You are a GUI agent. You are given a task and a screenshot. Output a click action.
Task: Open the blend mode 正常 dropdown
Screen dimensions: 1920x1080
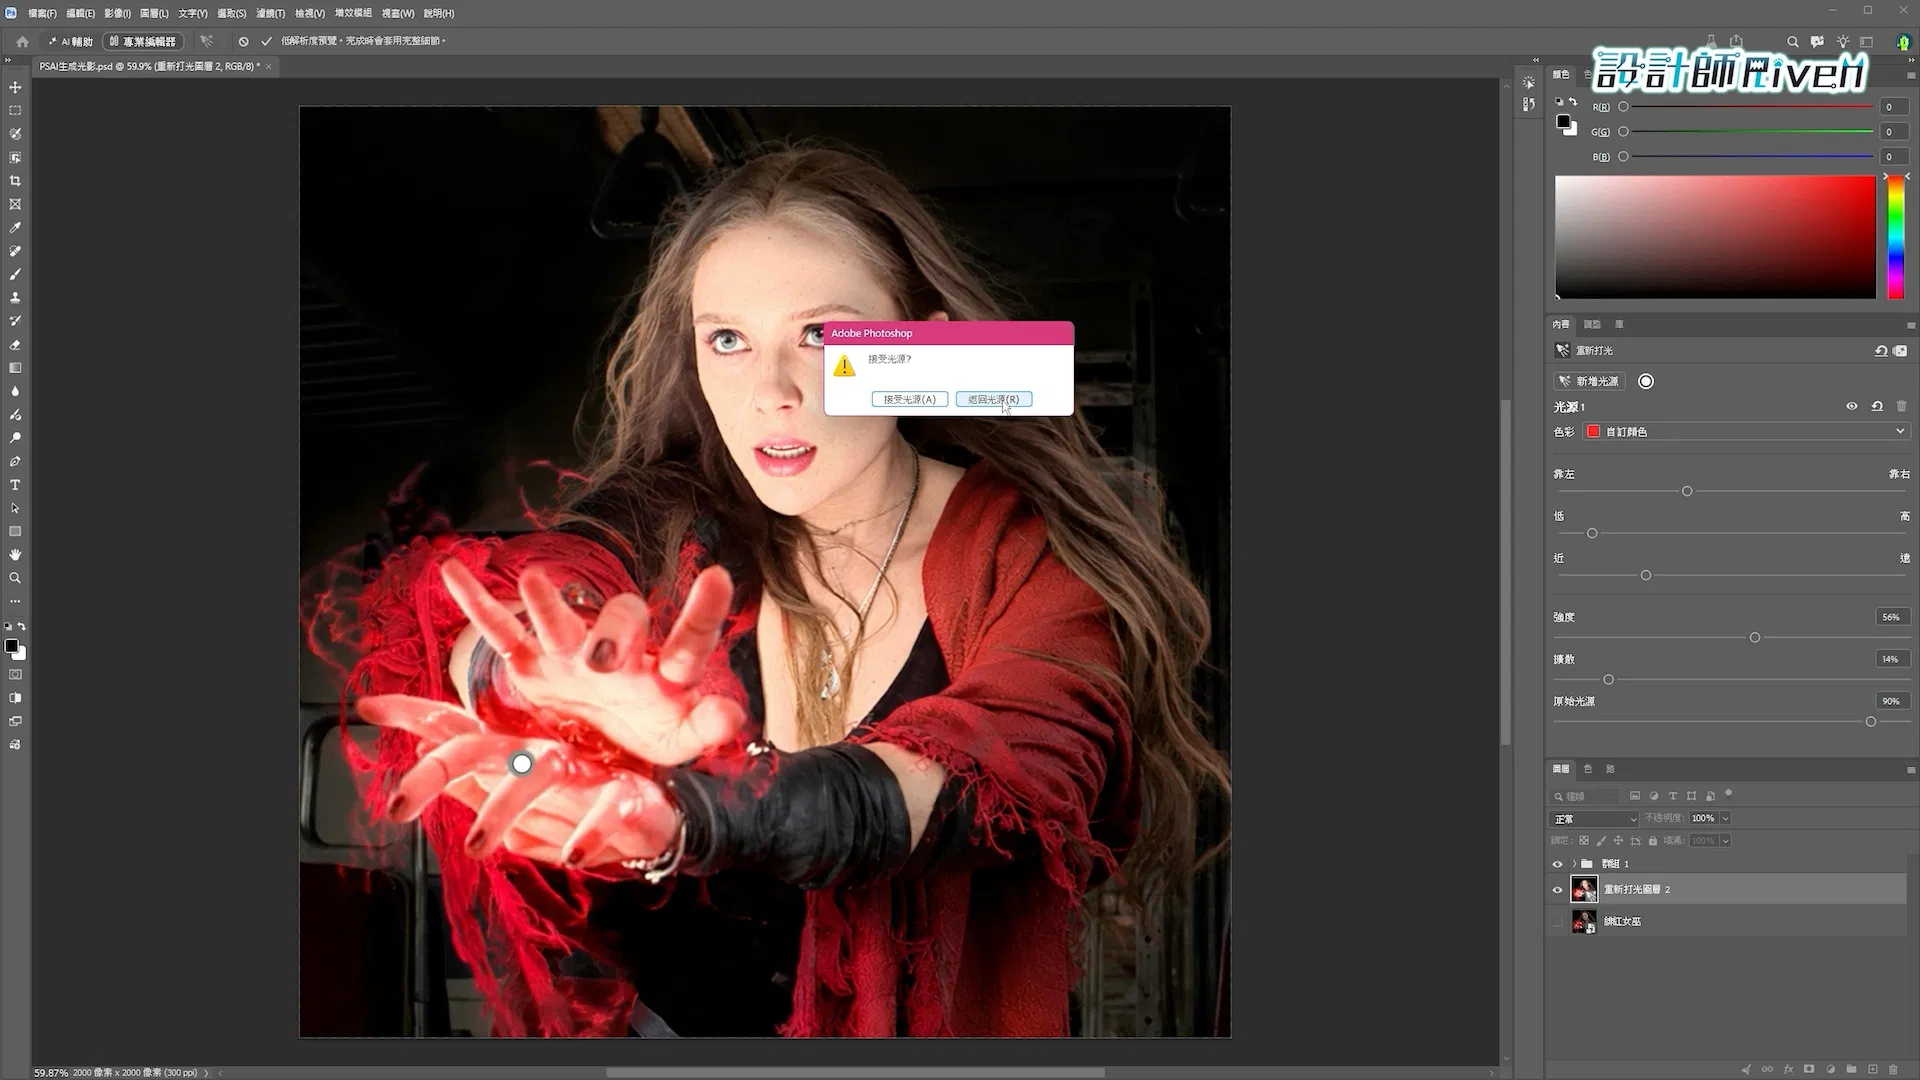click(1595, 819)
